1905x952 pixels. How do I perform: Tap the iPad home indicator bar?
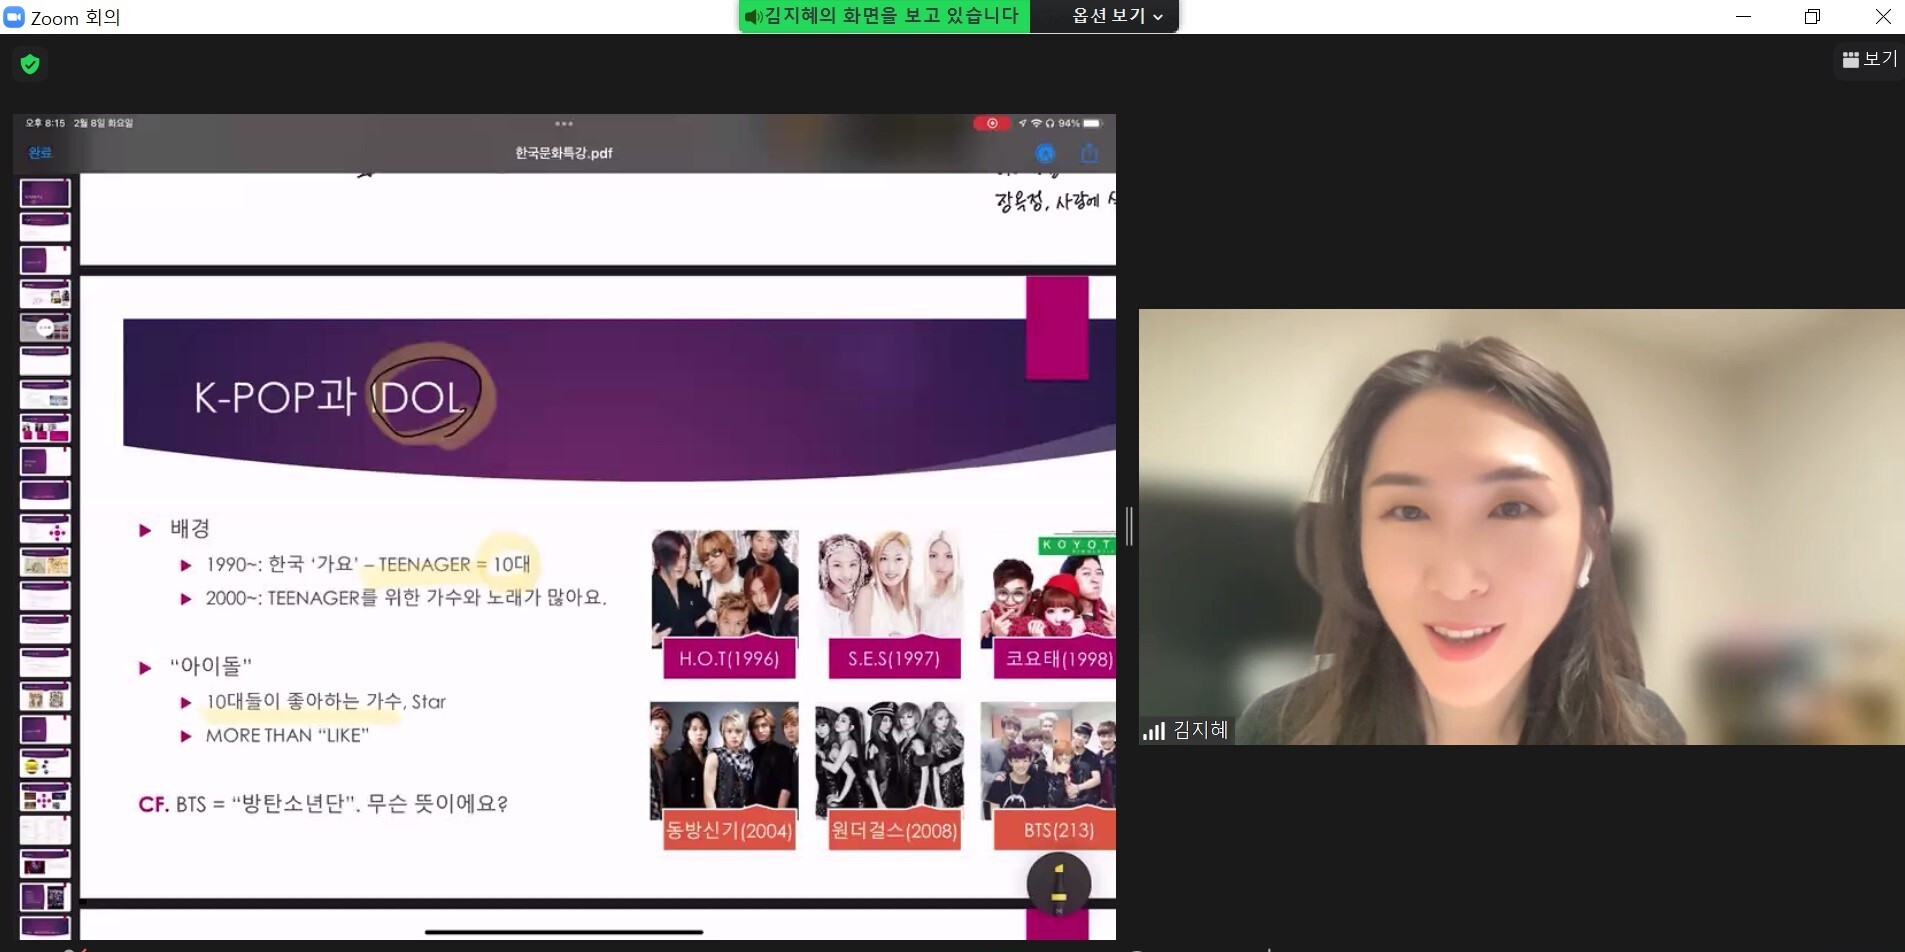point(564,932)
